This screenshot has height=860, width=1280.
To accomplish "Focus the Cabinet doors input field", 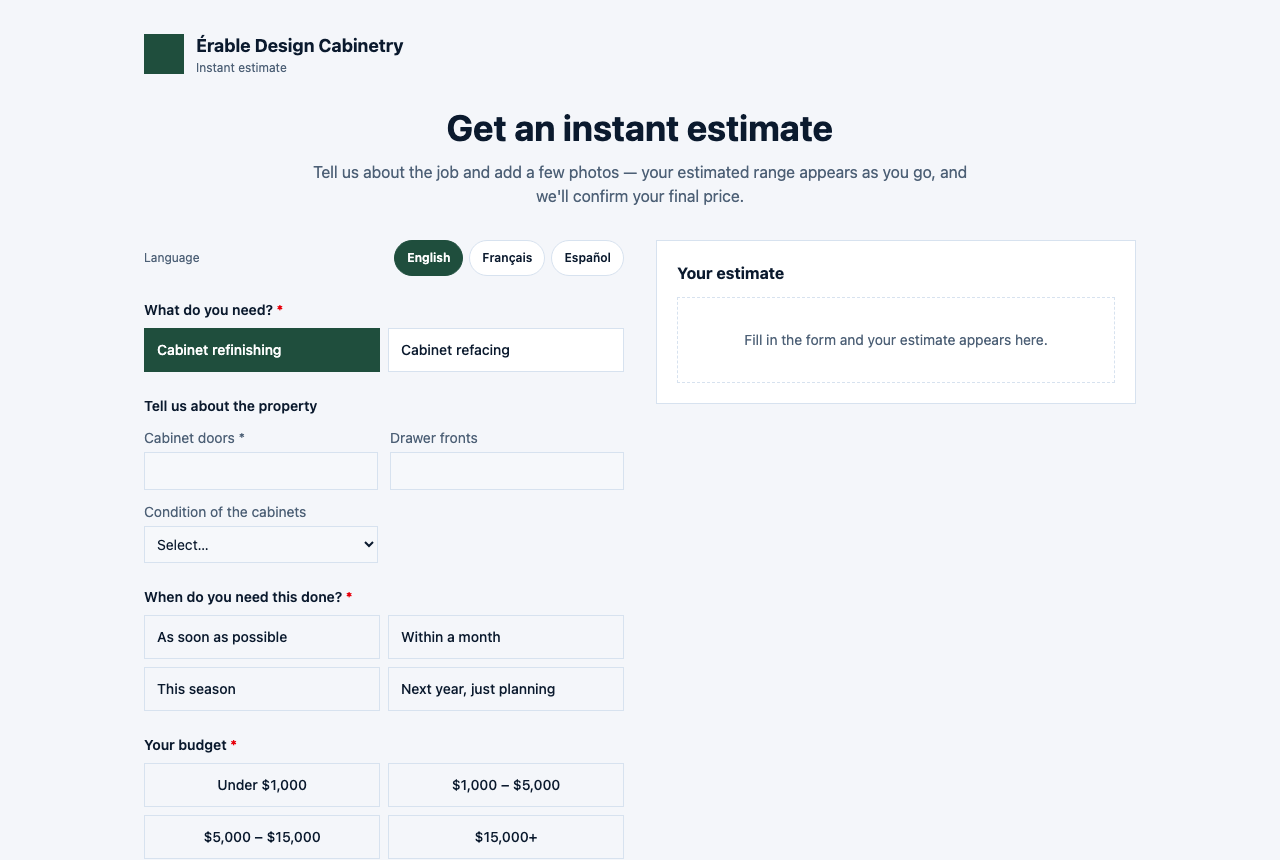I will tap(261, 471).
